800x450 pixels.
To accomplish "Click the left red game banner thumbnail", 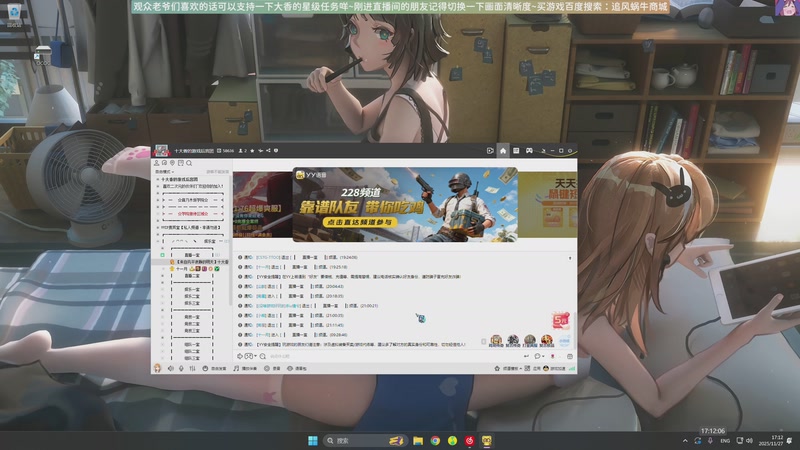I will pyautogui.click(x=263, y=205).
